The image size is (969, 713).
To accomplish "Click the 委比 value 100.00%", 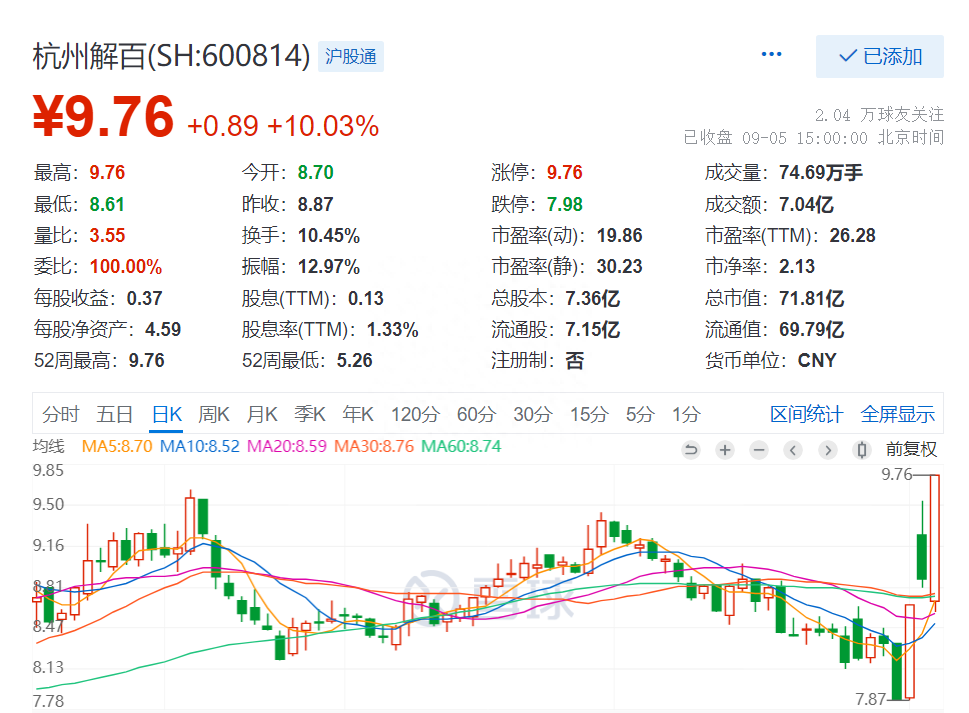I will pos(126,267).
